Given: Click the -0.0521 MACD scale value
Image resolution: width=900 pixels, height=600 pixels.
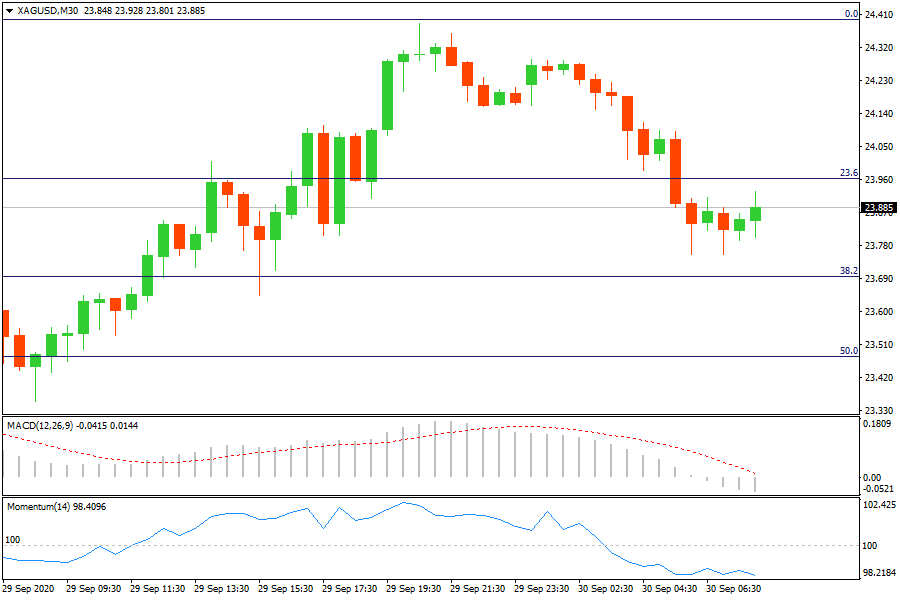Looking at the screenshot, I should (x=878, y=490).
